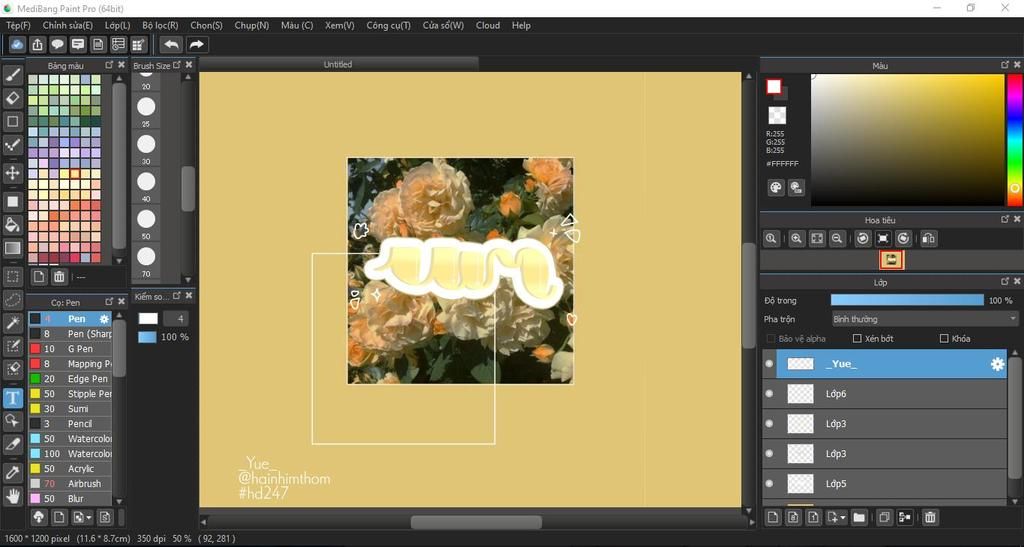Select the Brush tool in left toolbar

click(12, 75)
